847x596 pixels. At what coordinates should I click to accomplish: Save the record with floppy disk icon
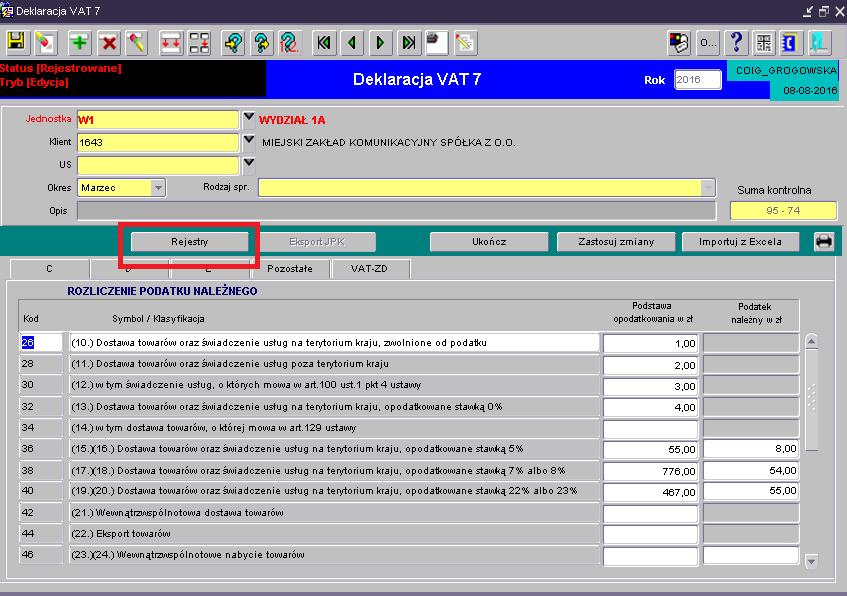[x=16, y=42]
